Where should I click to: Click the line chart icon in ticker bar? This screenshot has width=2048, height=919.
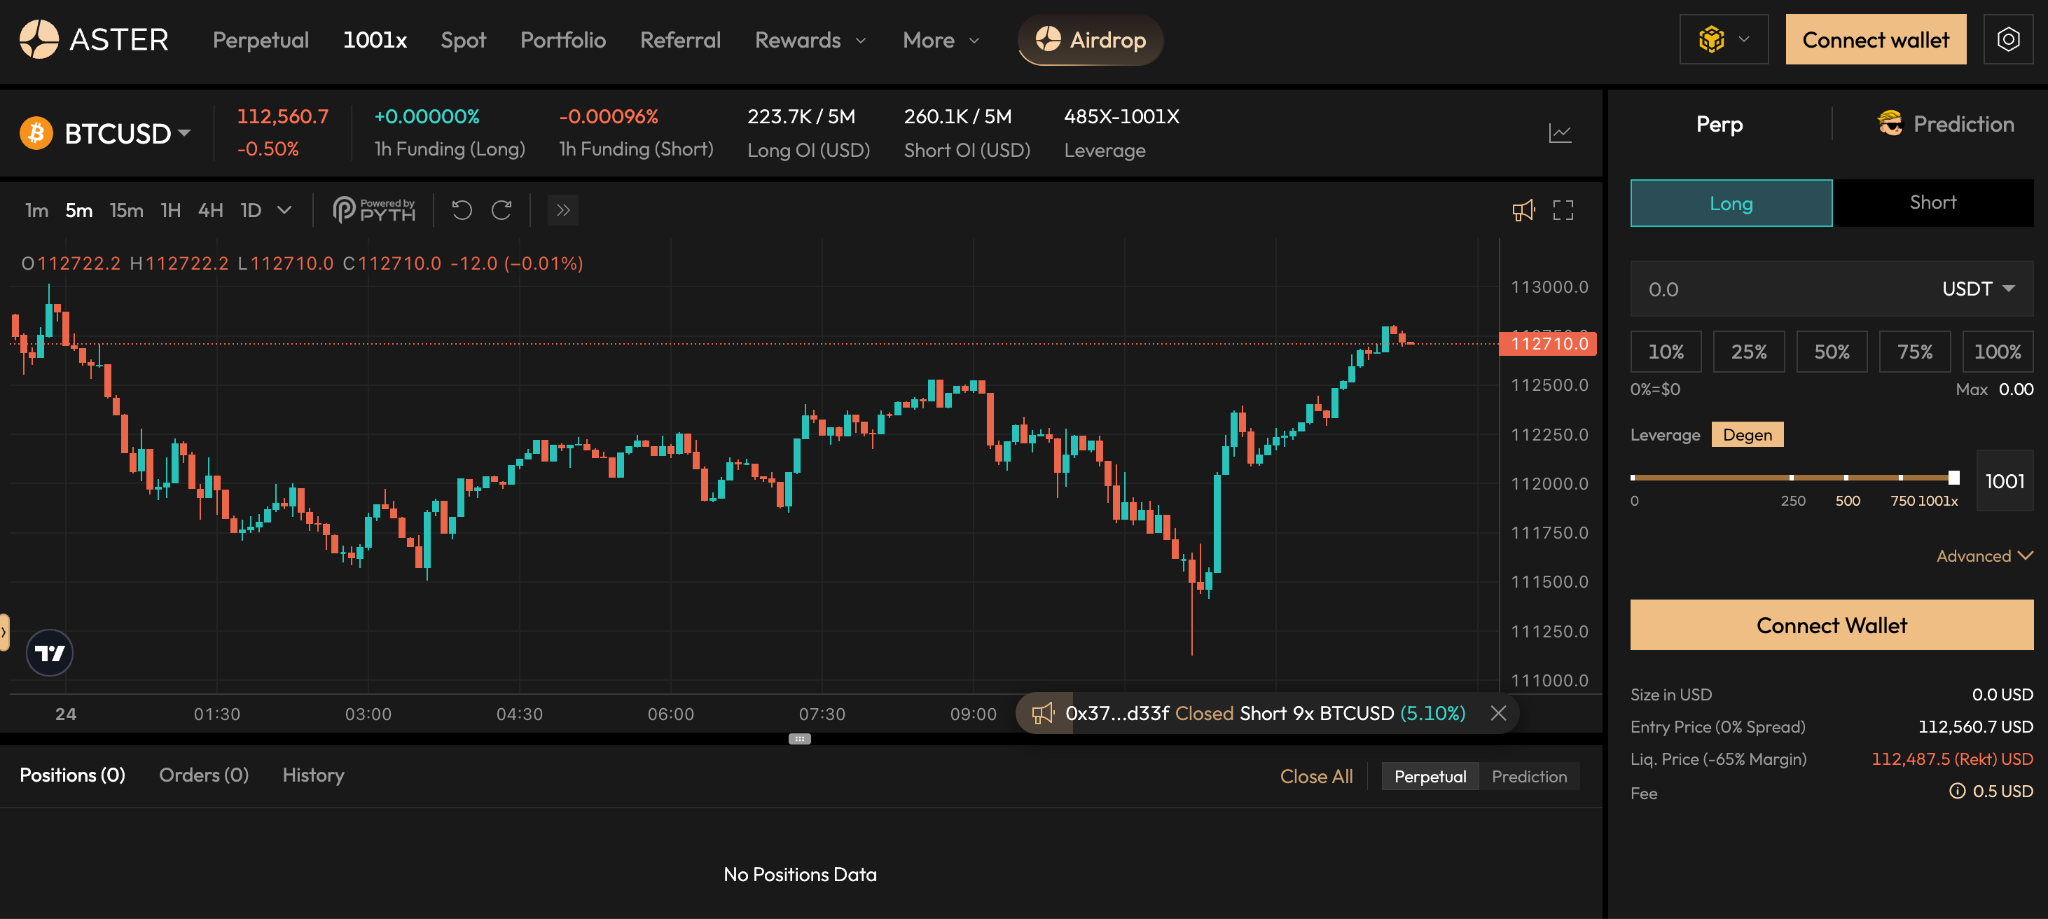[1560, 133]
